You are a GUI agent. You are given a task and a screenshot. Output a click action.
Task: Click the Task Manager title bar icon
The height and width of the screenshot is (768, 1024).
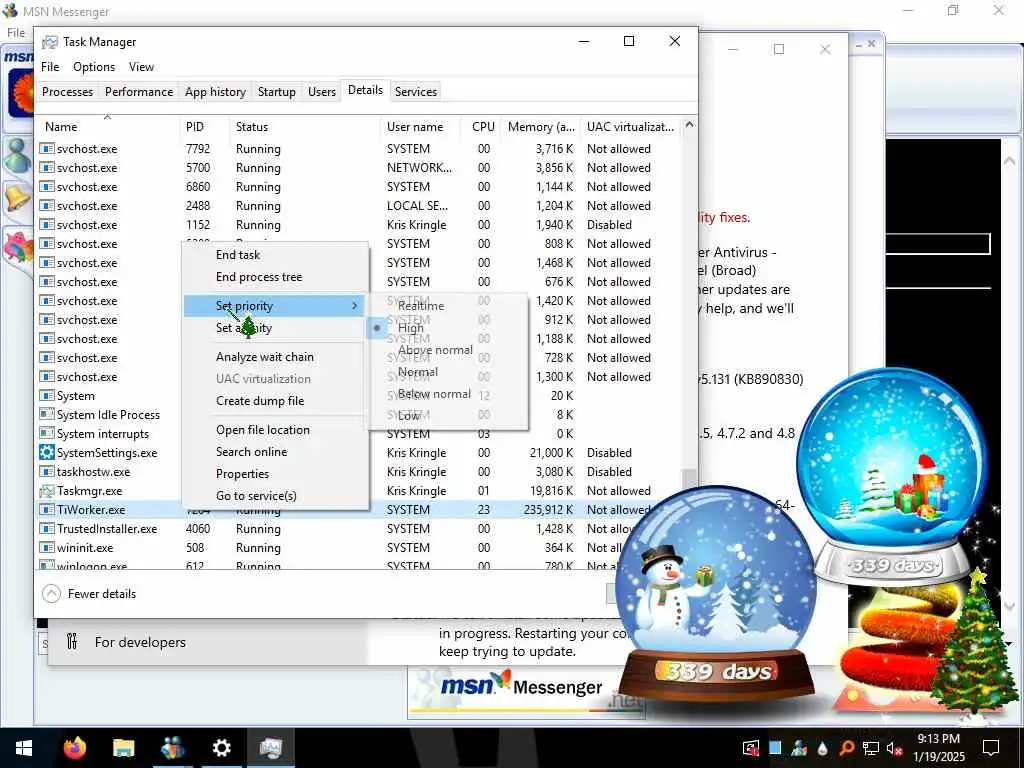50,42
